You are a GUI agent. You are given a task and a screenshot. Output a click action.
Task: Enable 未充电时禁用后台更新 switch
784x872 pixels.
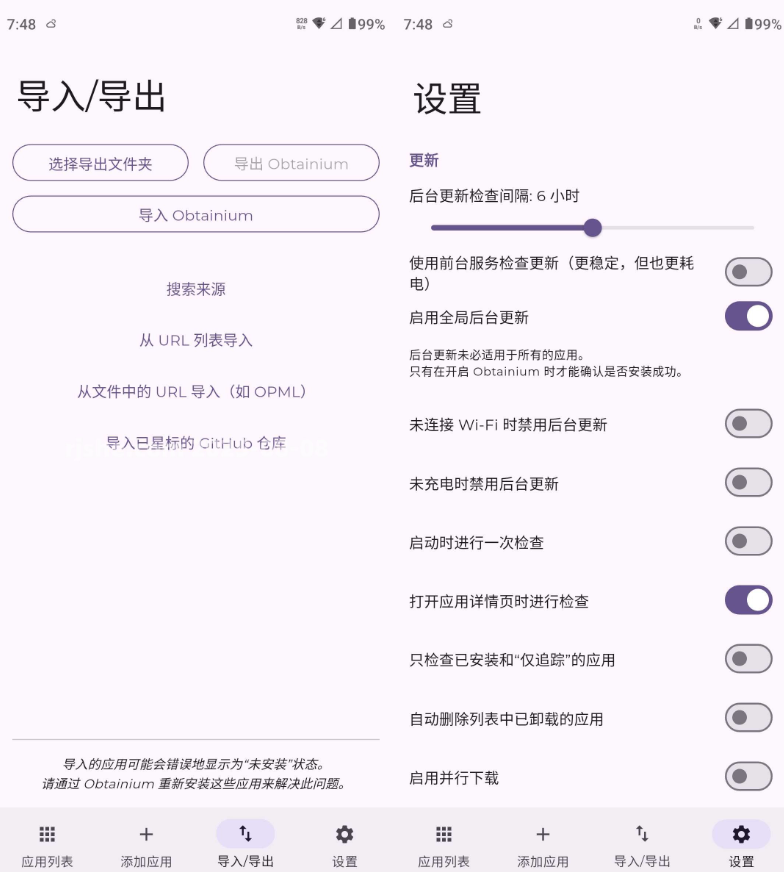[x=748, y=482]
